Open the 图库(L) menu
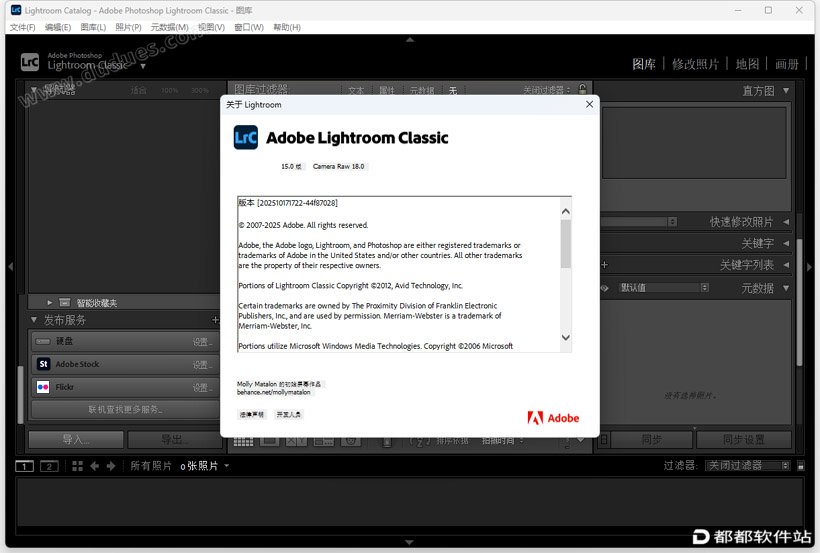This screenshot has width=820, height=553. tap(93, 27)
